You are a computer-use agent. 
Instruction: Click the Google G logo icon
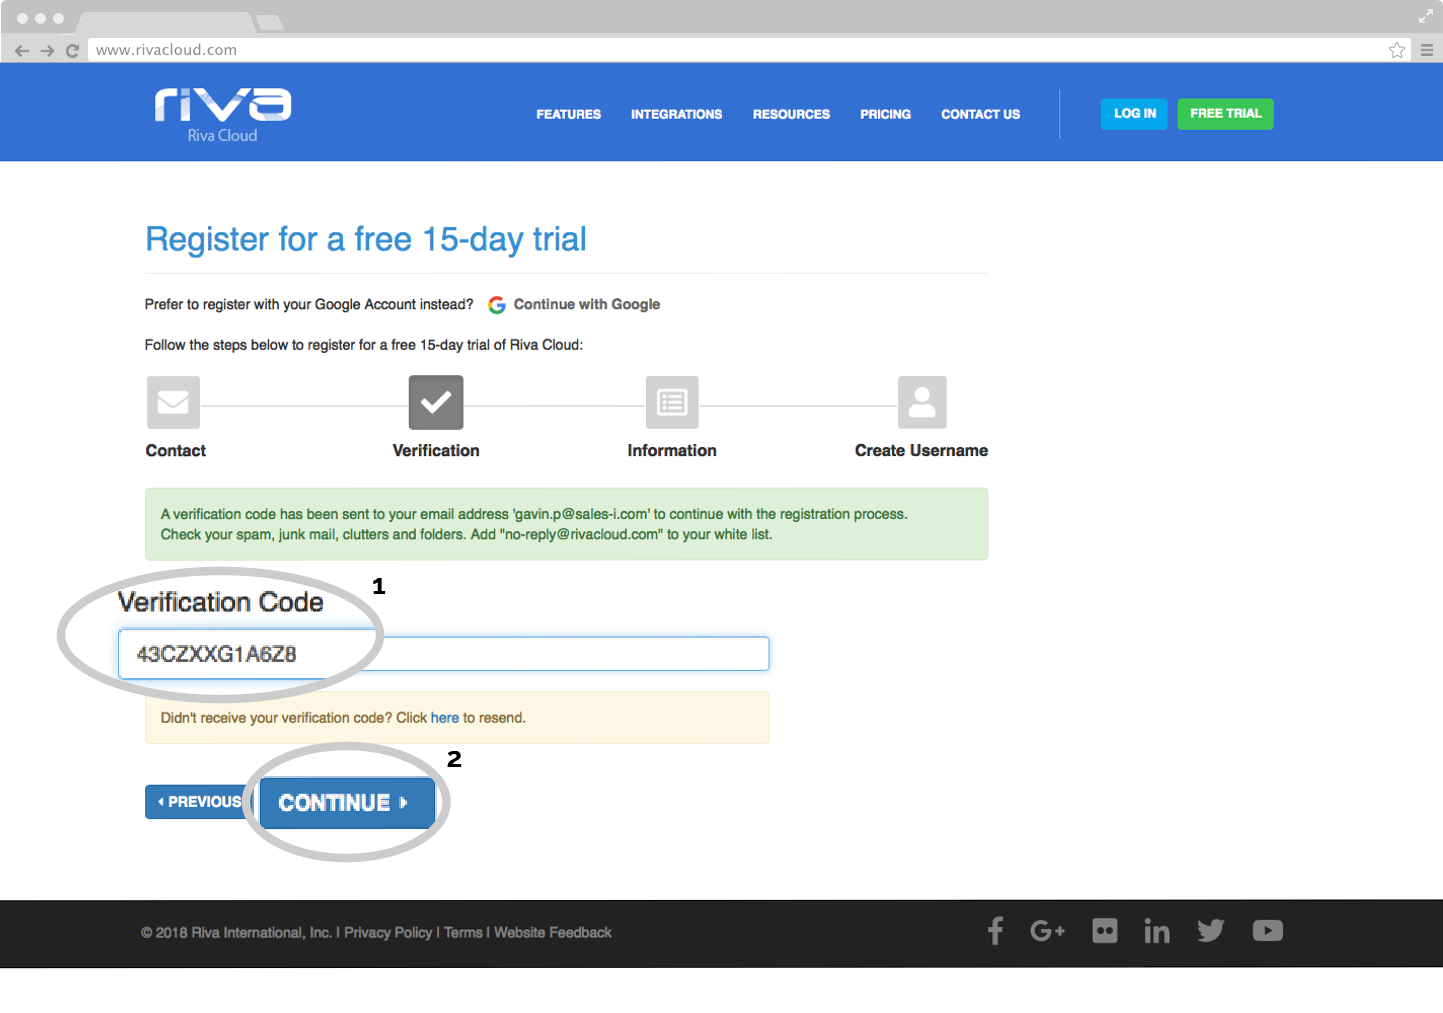tap(497, 305)
